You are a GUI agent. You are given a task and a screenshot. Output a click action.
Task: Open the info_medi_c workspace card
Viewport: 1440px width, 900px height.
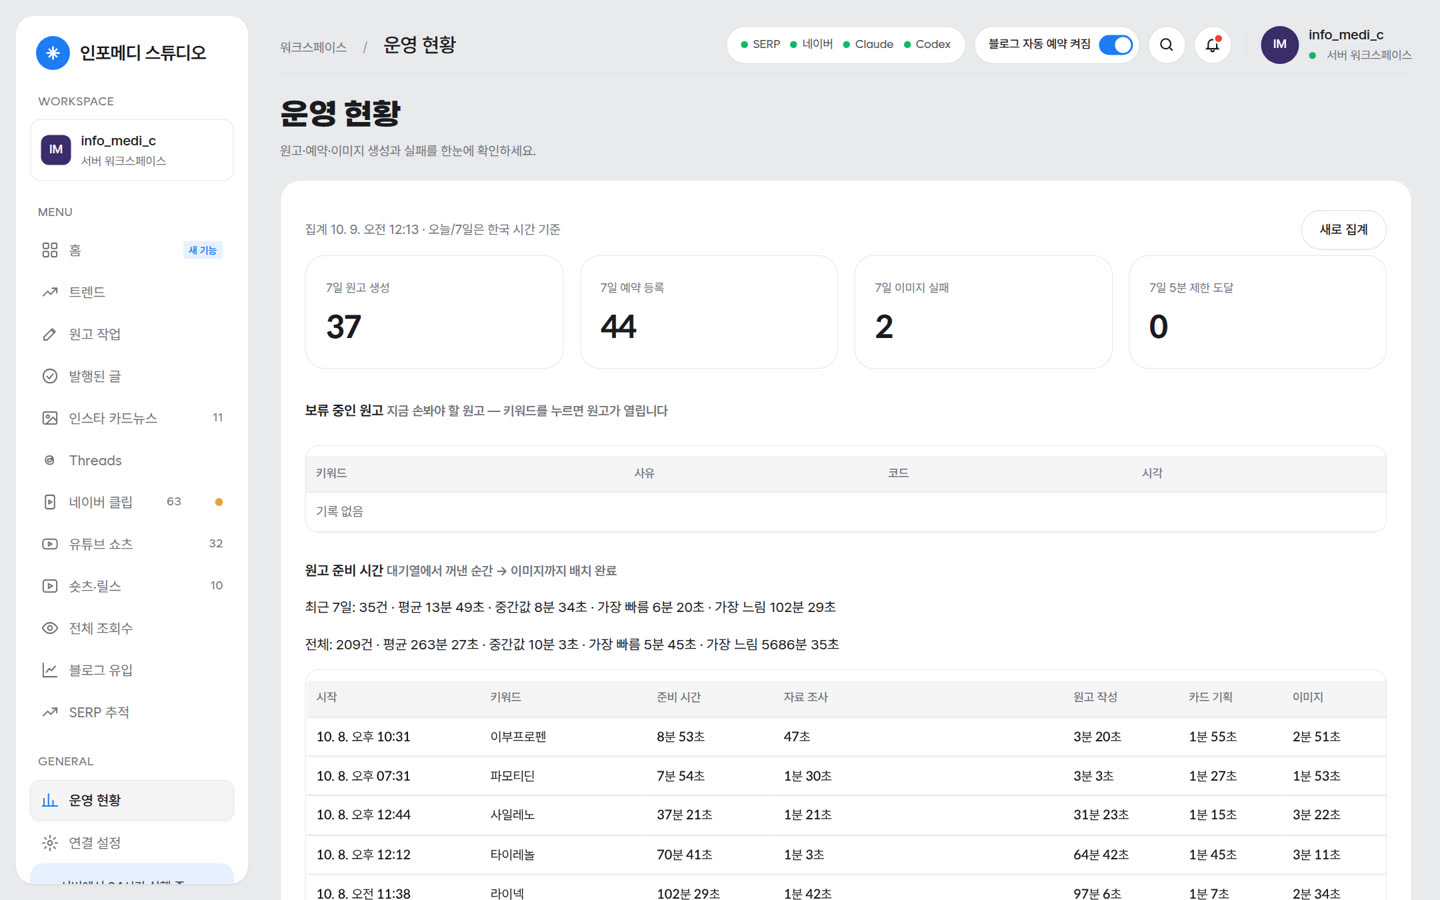(x=132, y=150)
